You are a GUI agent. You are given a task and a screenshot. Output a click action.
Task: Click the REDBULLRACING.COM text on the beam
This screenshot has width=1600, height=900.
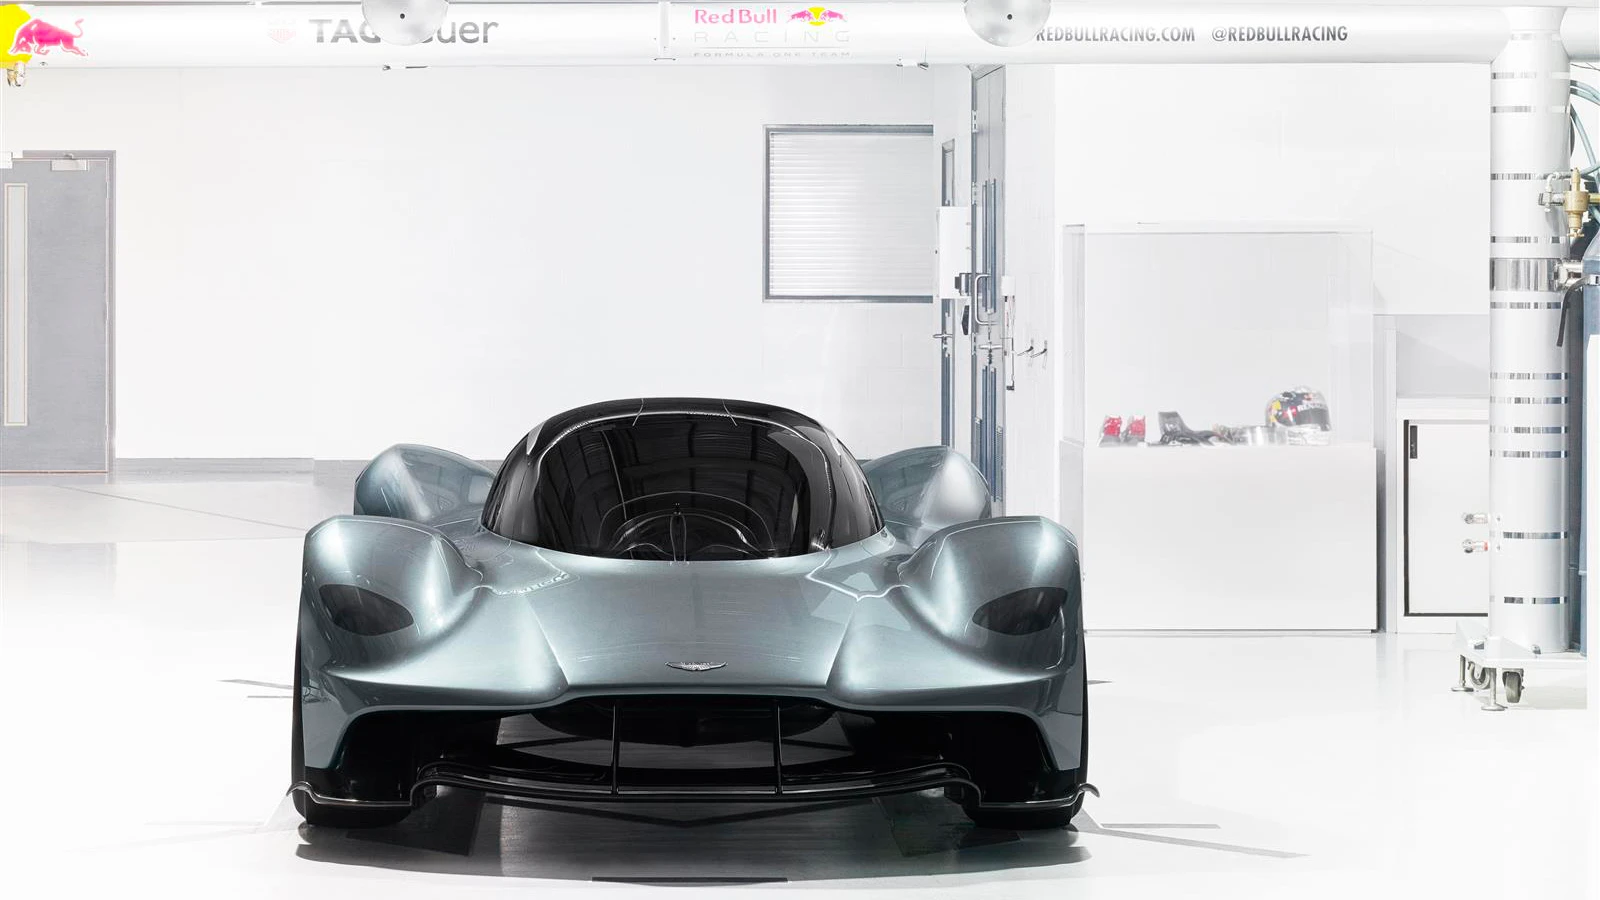pyautogui.click(x=1114, y=34)
